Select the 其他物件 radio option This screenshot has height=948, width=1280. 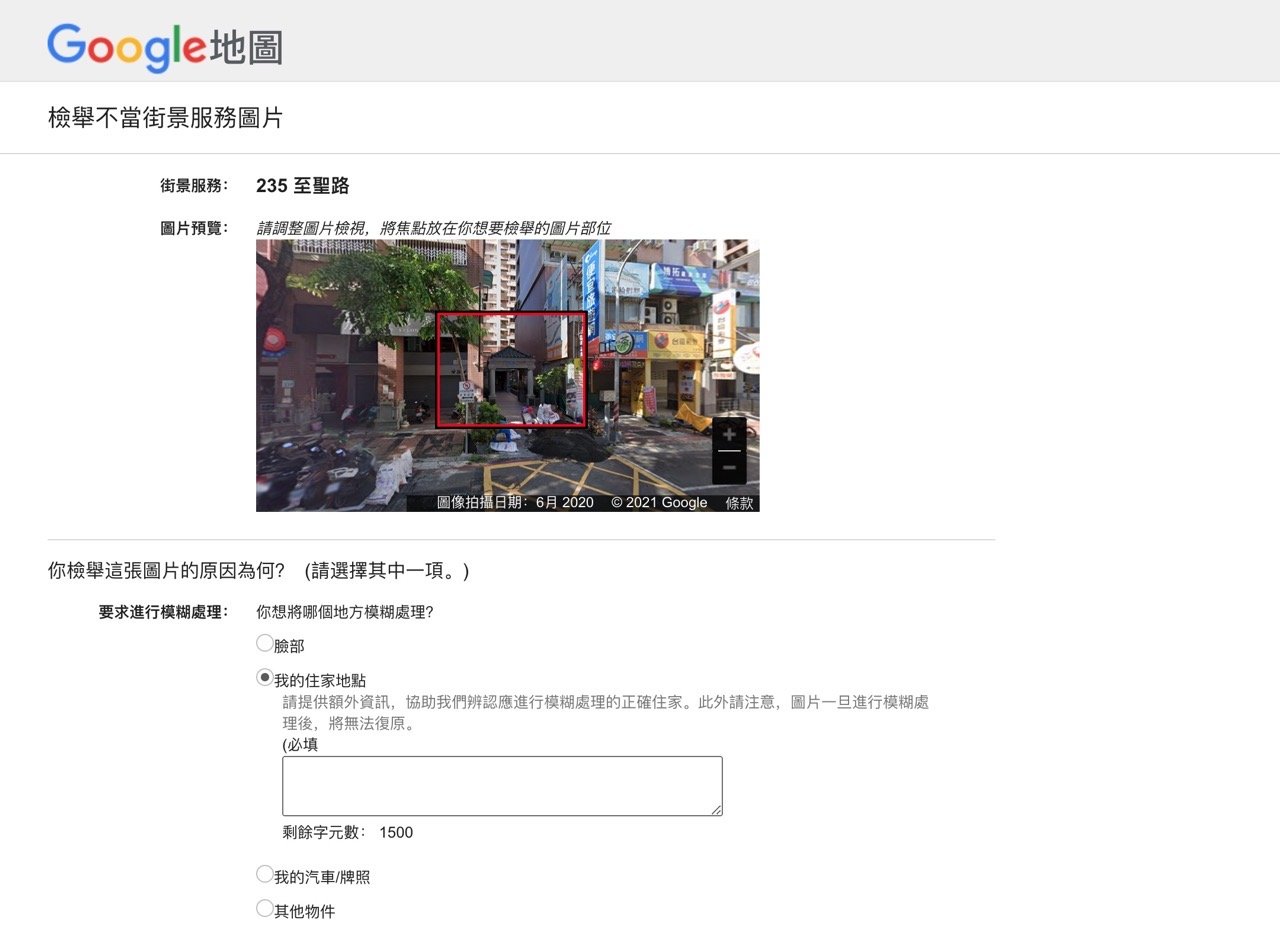tap(265, 908)
